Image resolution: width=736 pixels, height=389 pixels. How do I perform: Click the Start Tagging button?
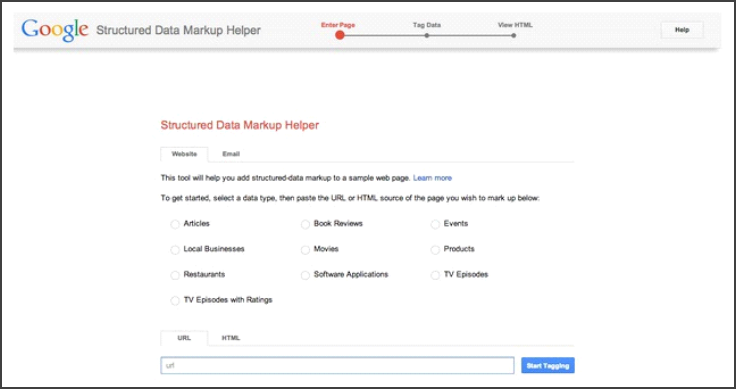548,366
